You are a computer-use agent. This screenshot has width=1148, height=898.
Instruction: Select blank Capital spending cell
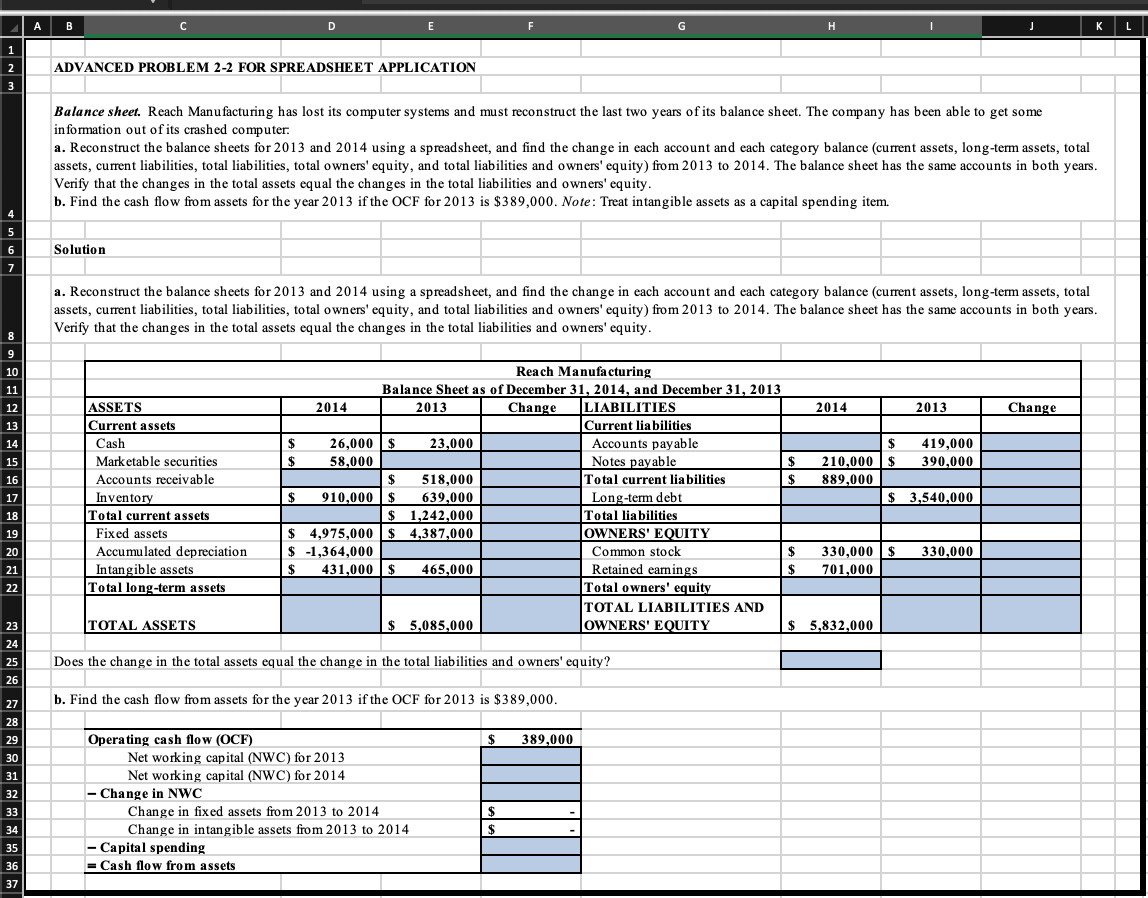(x=531, y=847)
